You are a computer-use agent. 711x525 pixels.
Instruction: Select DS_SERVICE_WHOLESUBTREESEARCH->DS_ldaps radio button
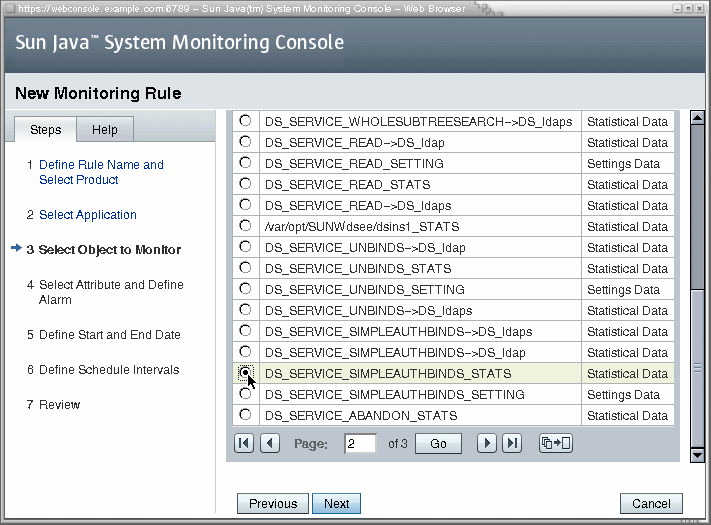(245, 121)
